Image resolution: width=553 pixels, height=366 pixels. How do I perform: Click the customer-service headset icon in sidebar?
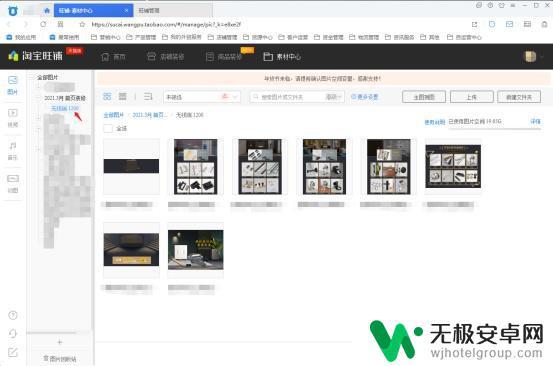click(13, 333)
